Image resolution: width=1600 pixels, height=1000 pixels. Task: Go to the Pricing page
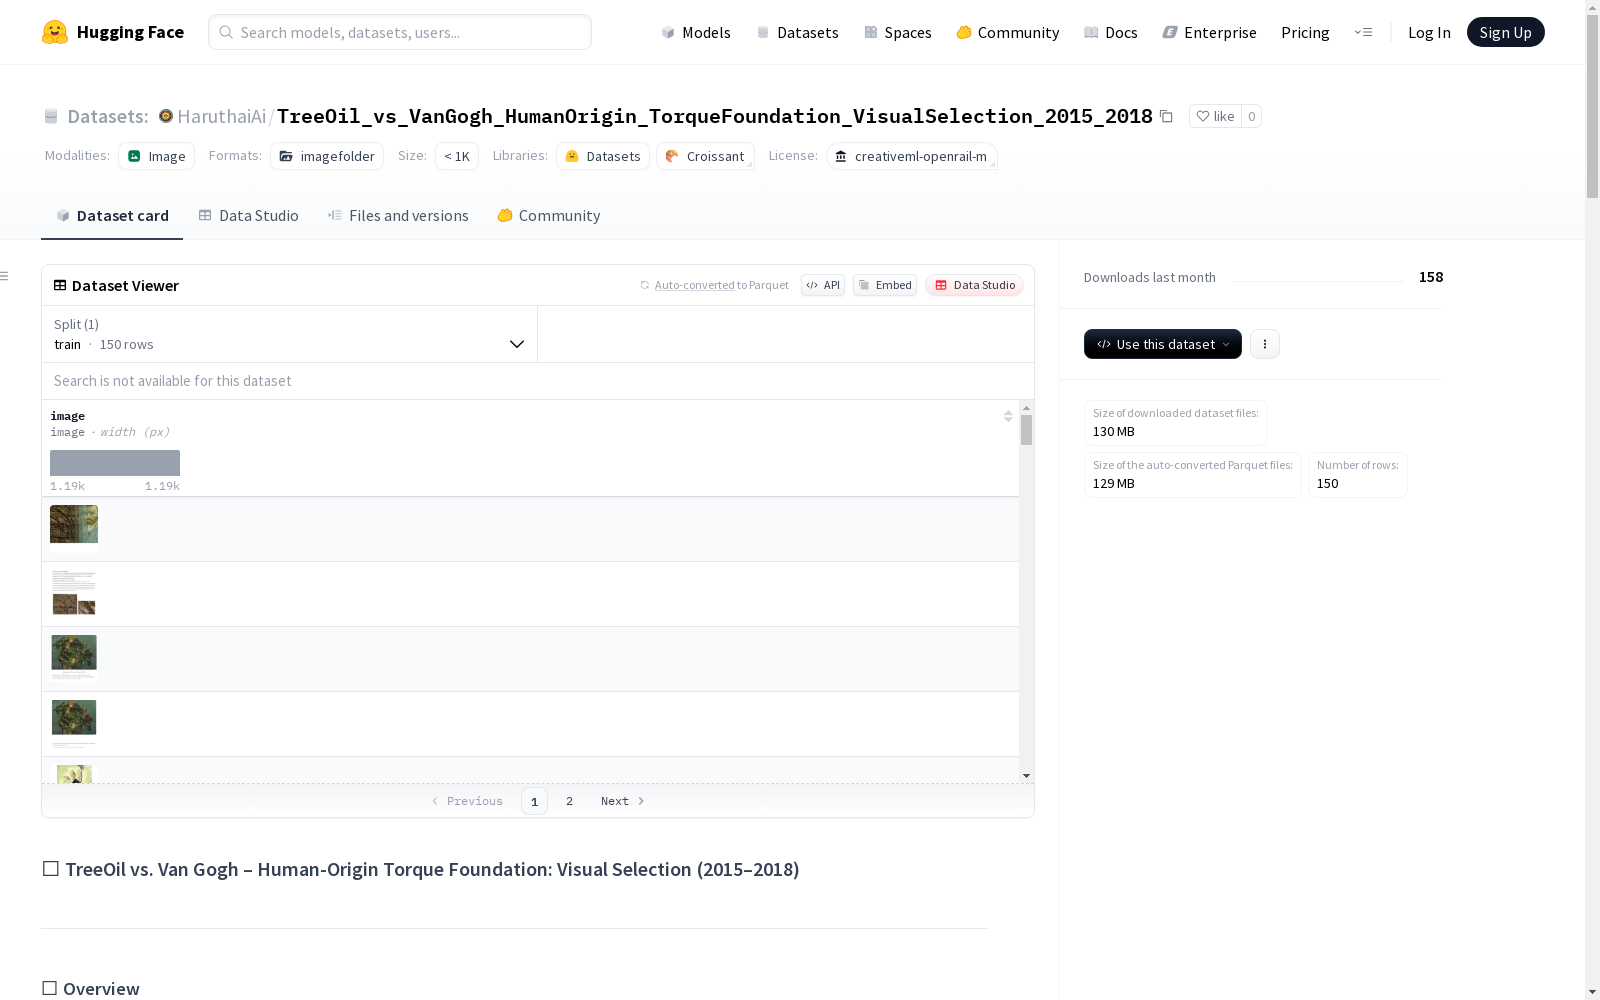tap(1305, 32)
